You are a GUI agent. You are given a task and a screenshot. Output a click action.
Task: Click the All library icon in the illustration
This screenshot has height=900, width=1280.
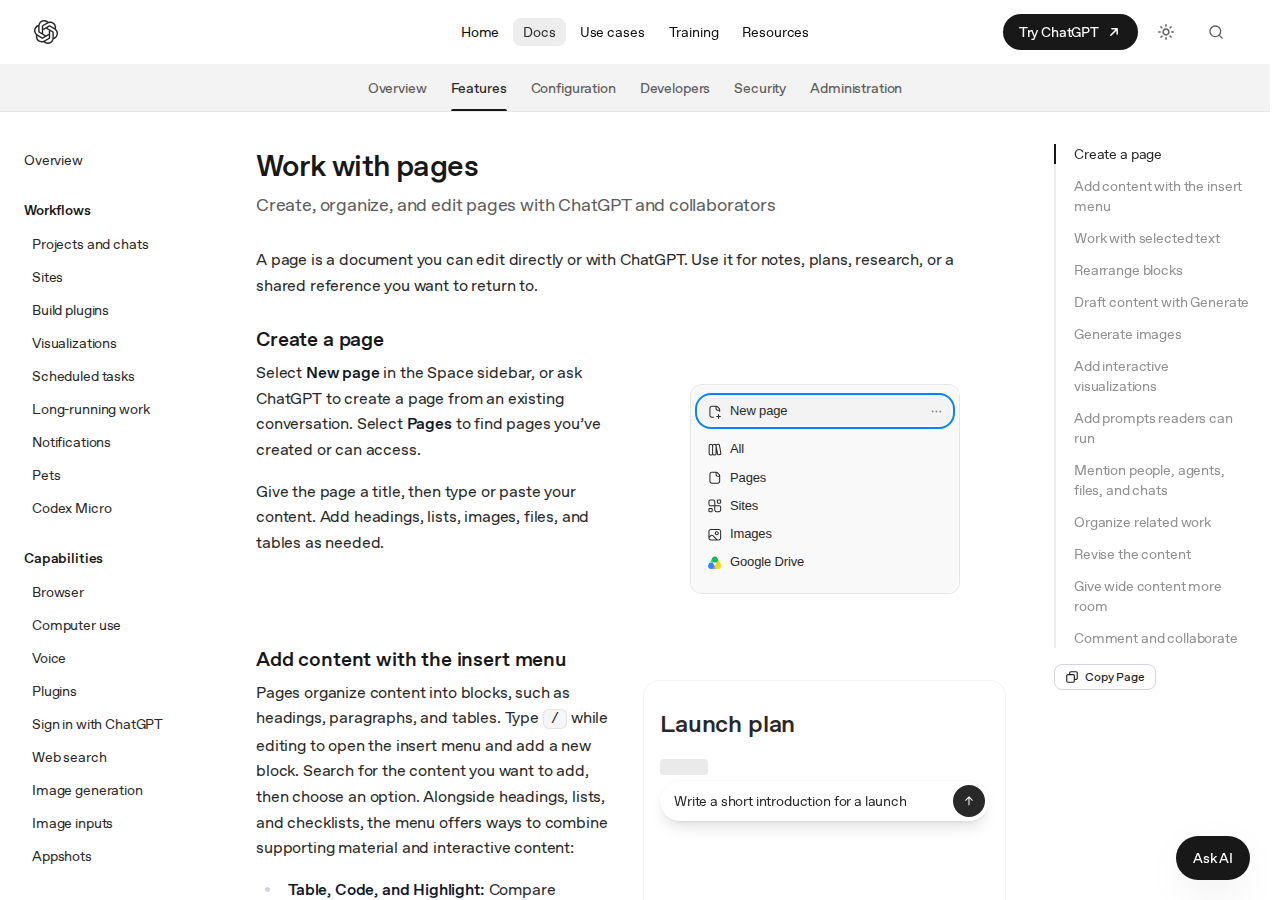pos(715,449)
